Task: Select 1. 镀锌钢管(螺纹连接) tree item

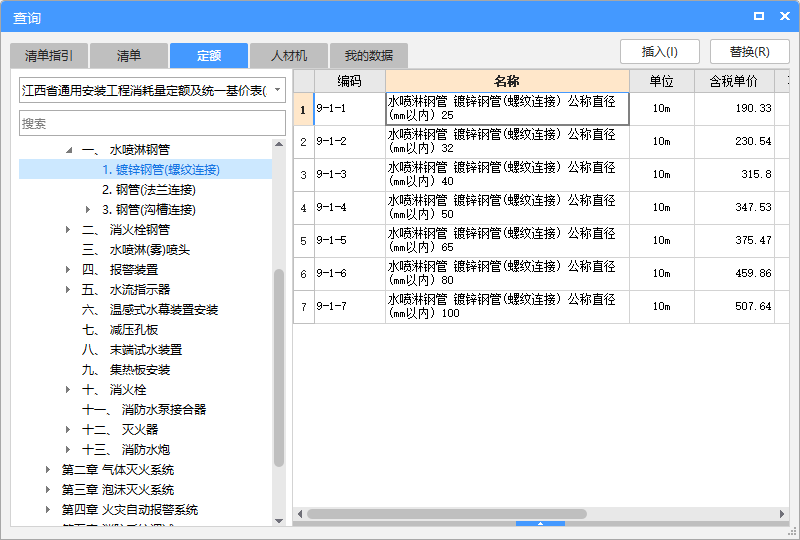Action: [161, 169]
